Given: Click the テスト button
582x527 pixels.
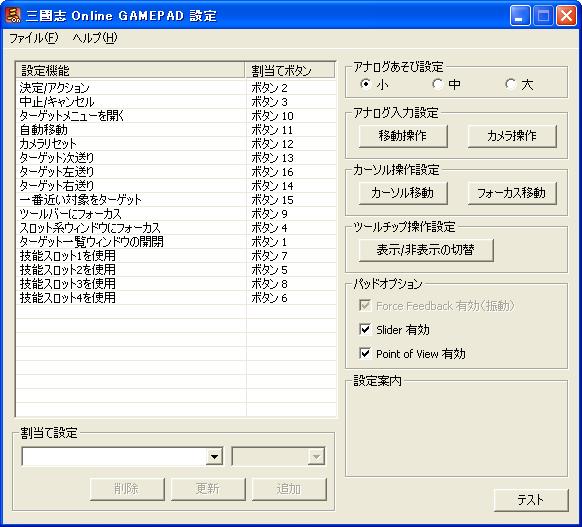Looking at the screenshot, I should (531, 500).
